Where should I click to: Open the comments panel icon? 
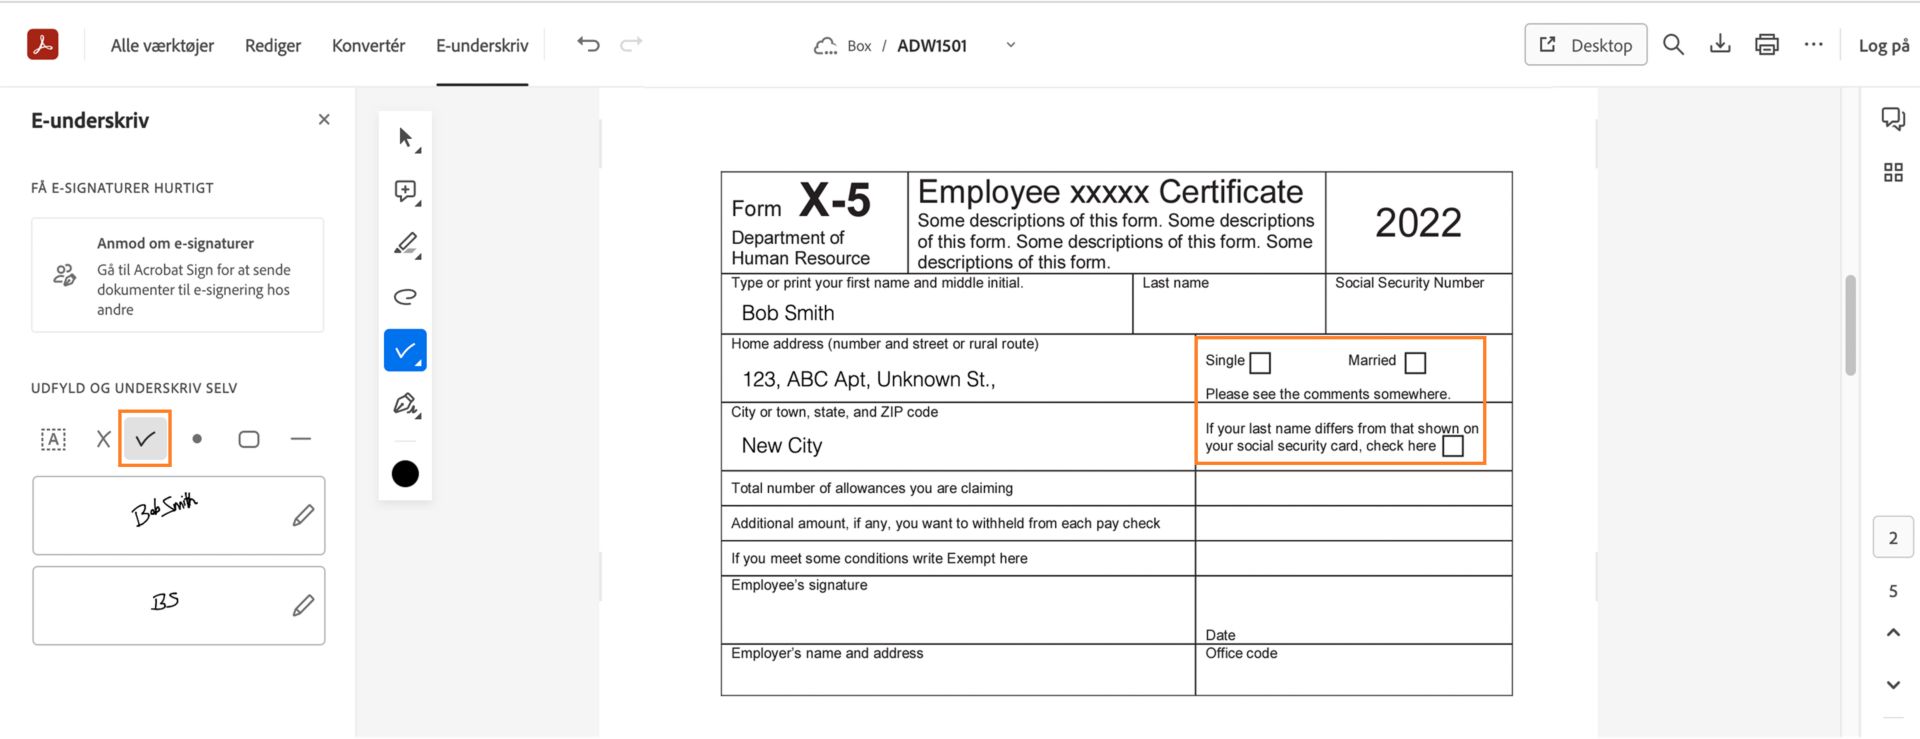pos(1893,119)
